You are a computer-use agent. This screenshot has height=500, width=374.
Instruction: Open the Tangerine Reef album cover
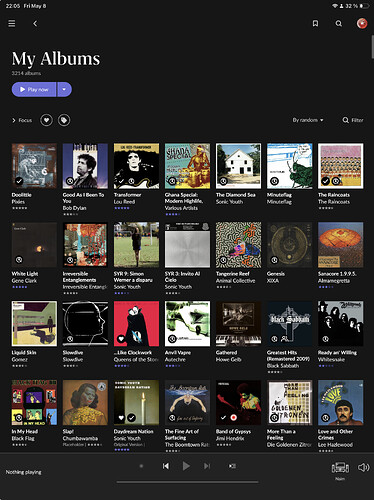coord(238,245)
